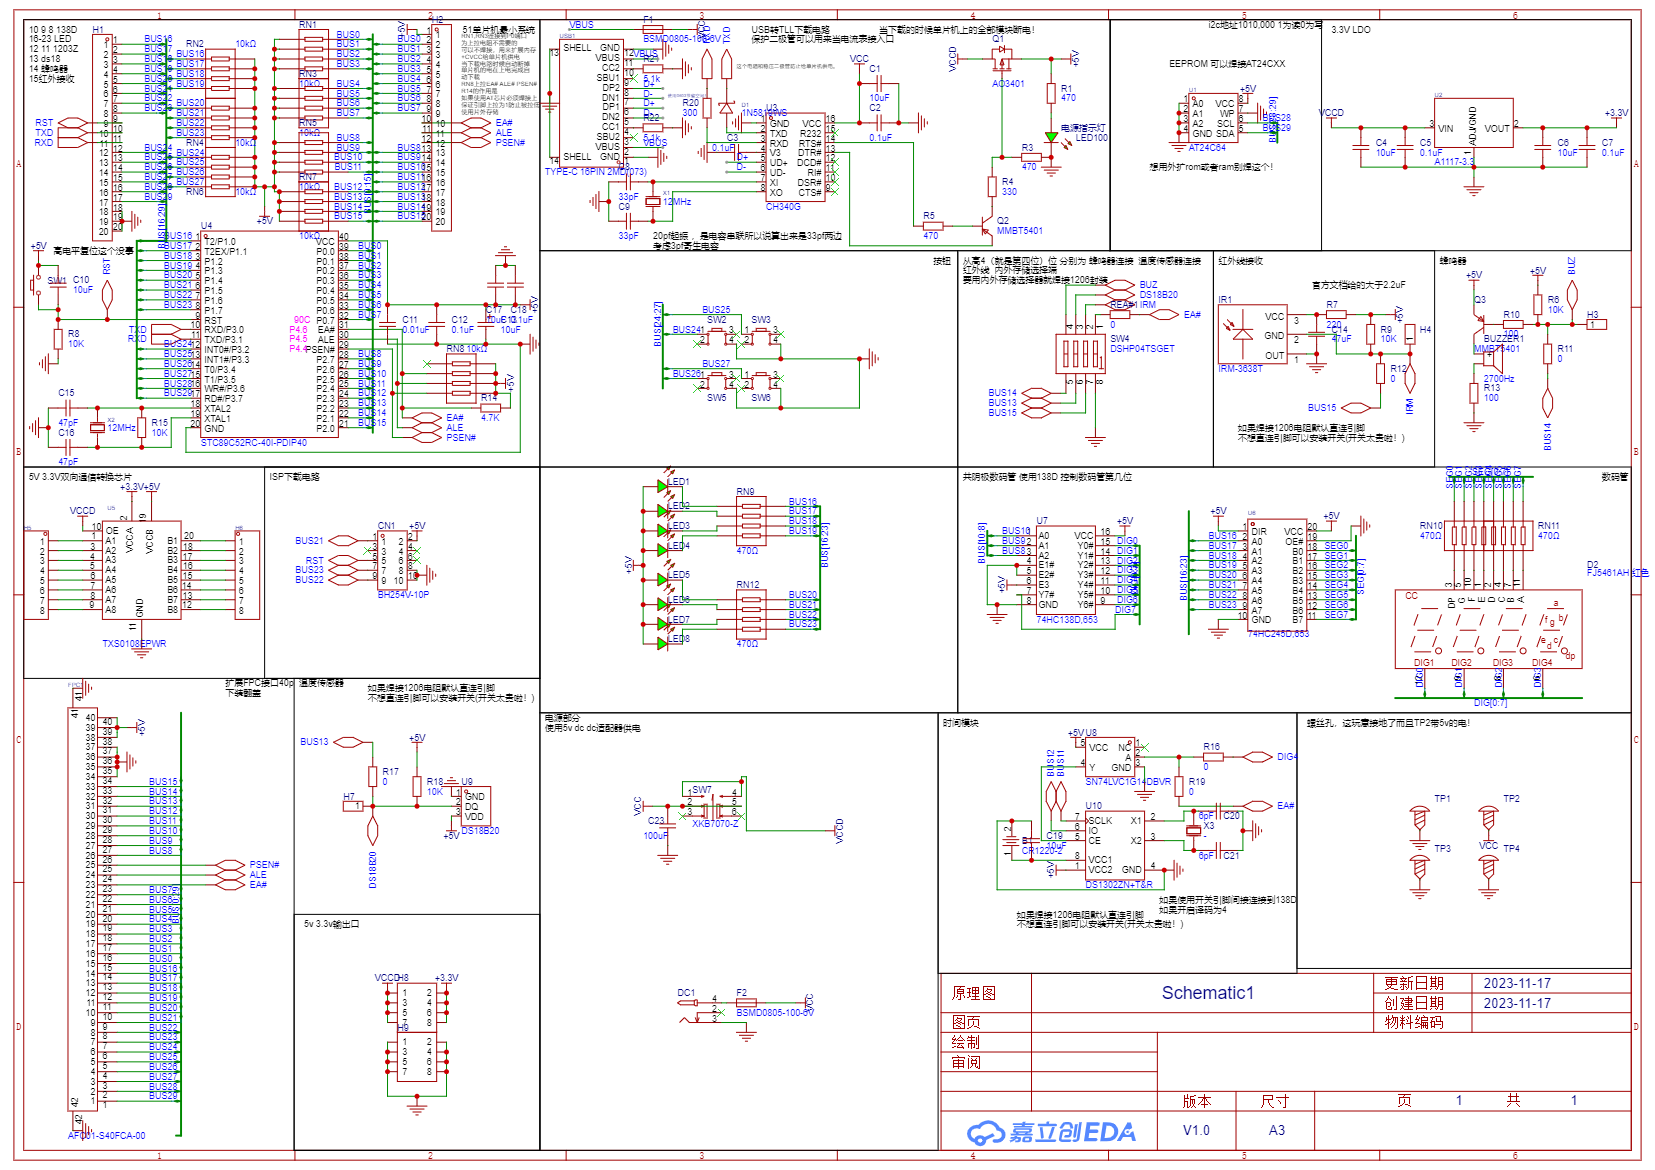1655x1170 pixels.
Task: Select the 红外线接收 section title
Action: [1241, 261]
